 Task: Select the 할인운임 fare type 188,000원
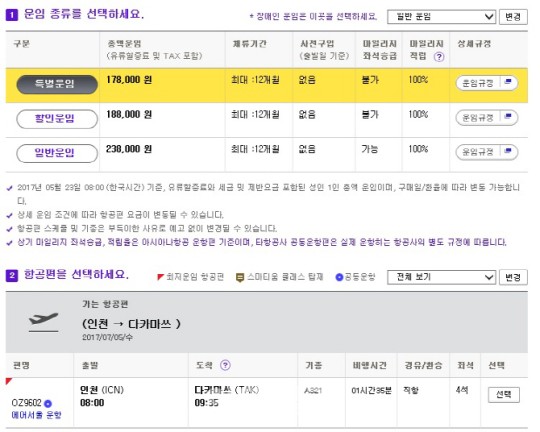(57, 119)
